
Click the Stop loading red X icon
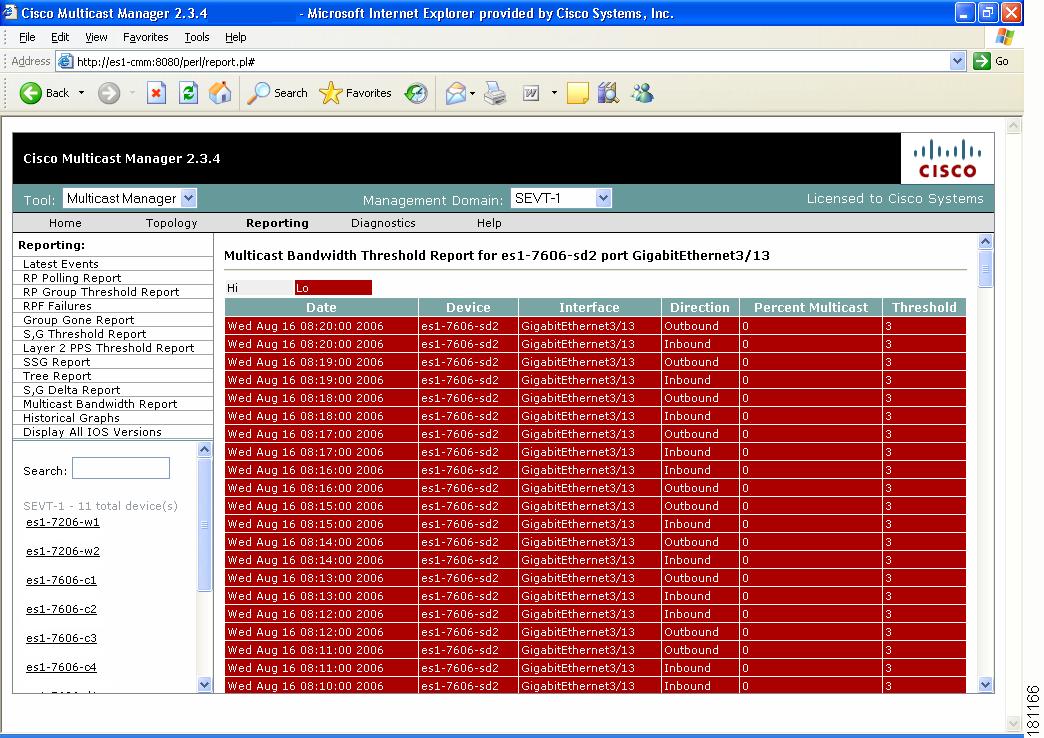[x=156, y=93]
